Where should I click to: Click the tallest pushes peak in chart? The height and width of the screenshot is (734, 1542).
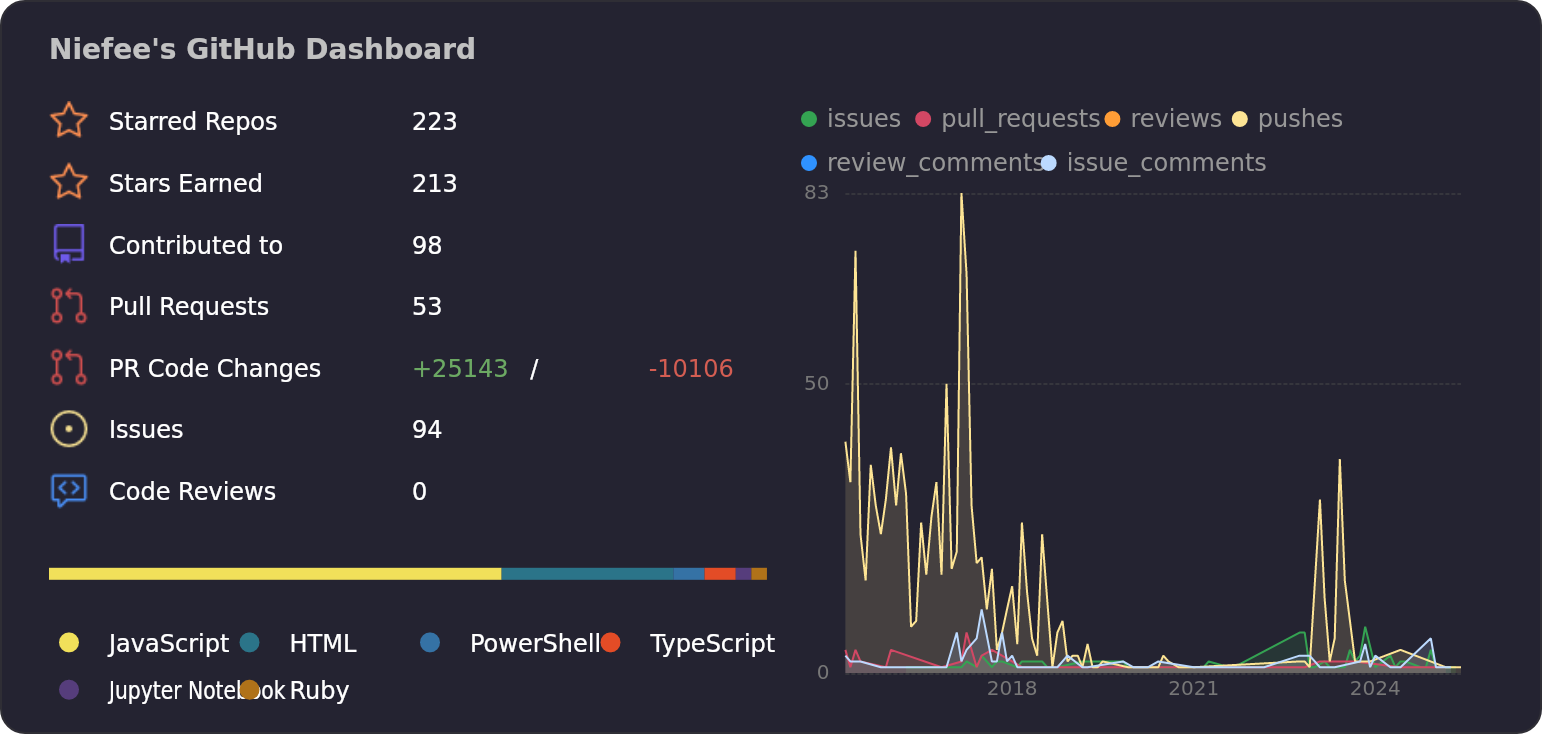tap(961, 196)
